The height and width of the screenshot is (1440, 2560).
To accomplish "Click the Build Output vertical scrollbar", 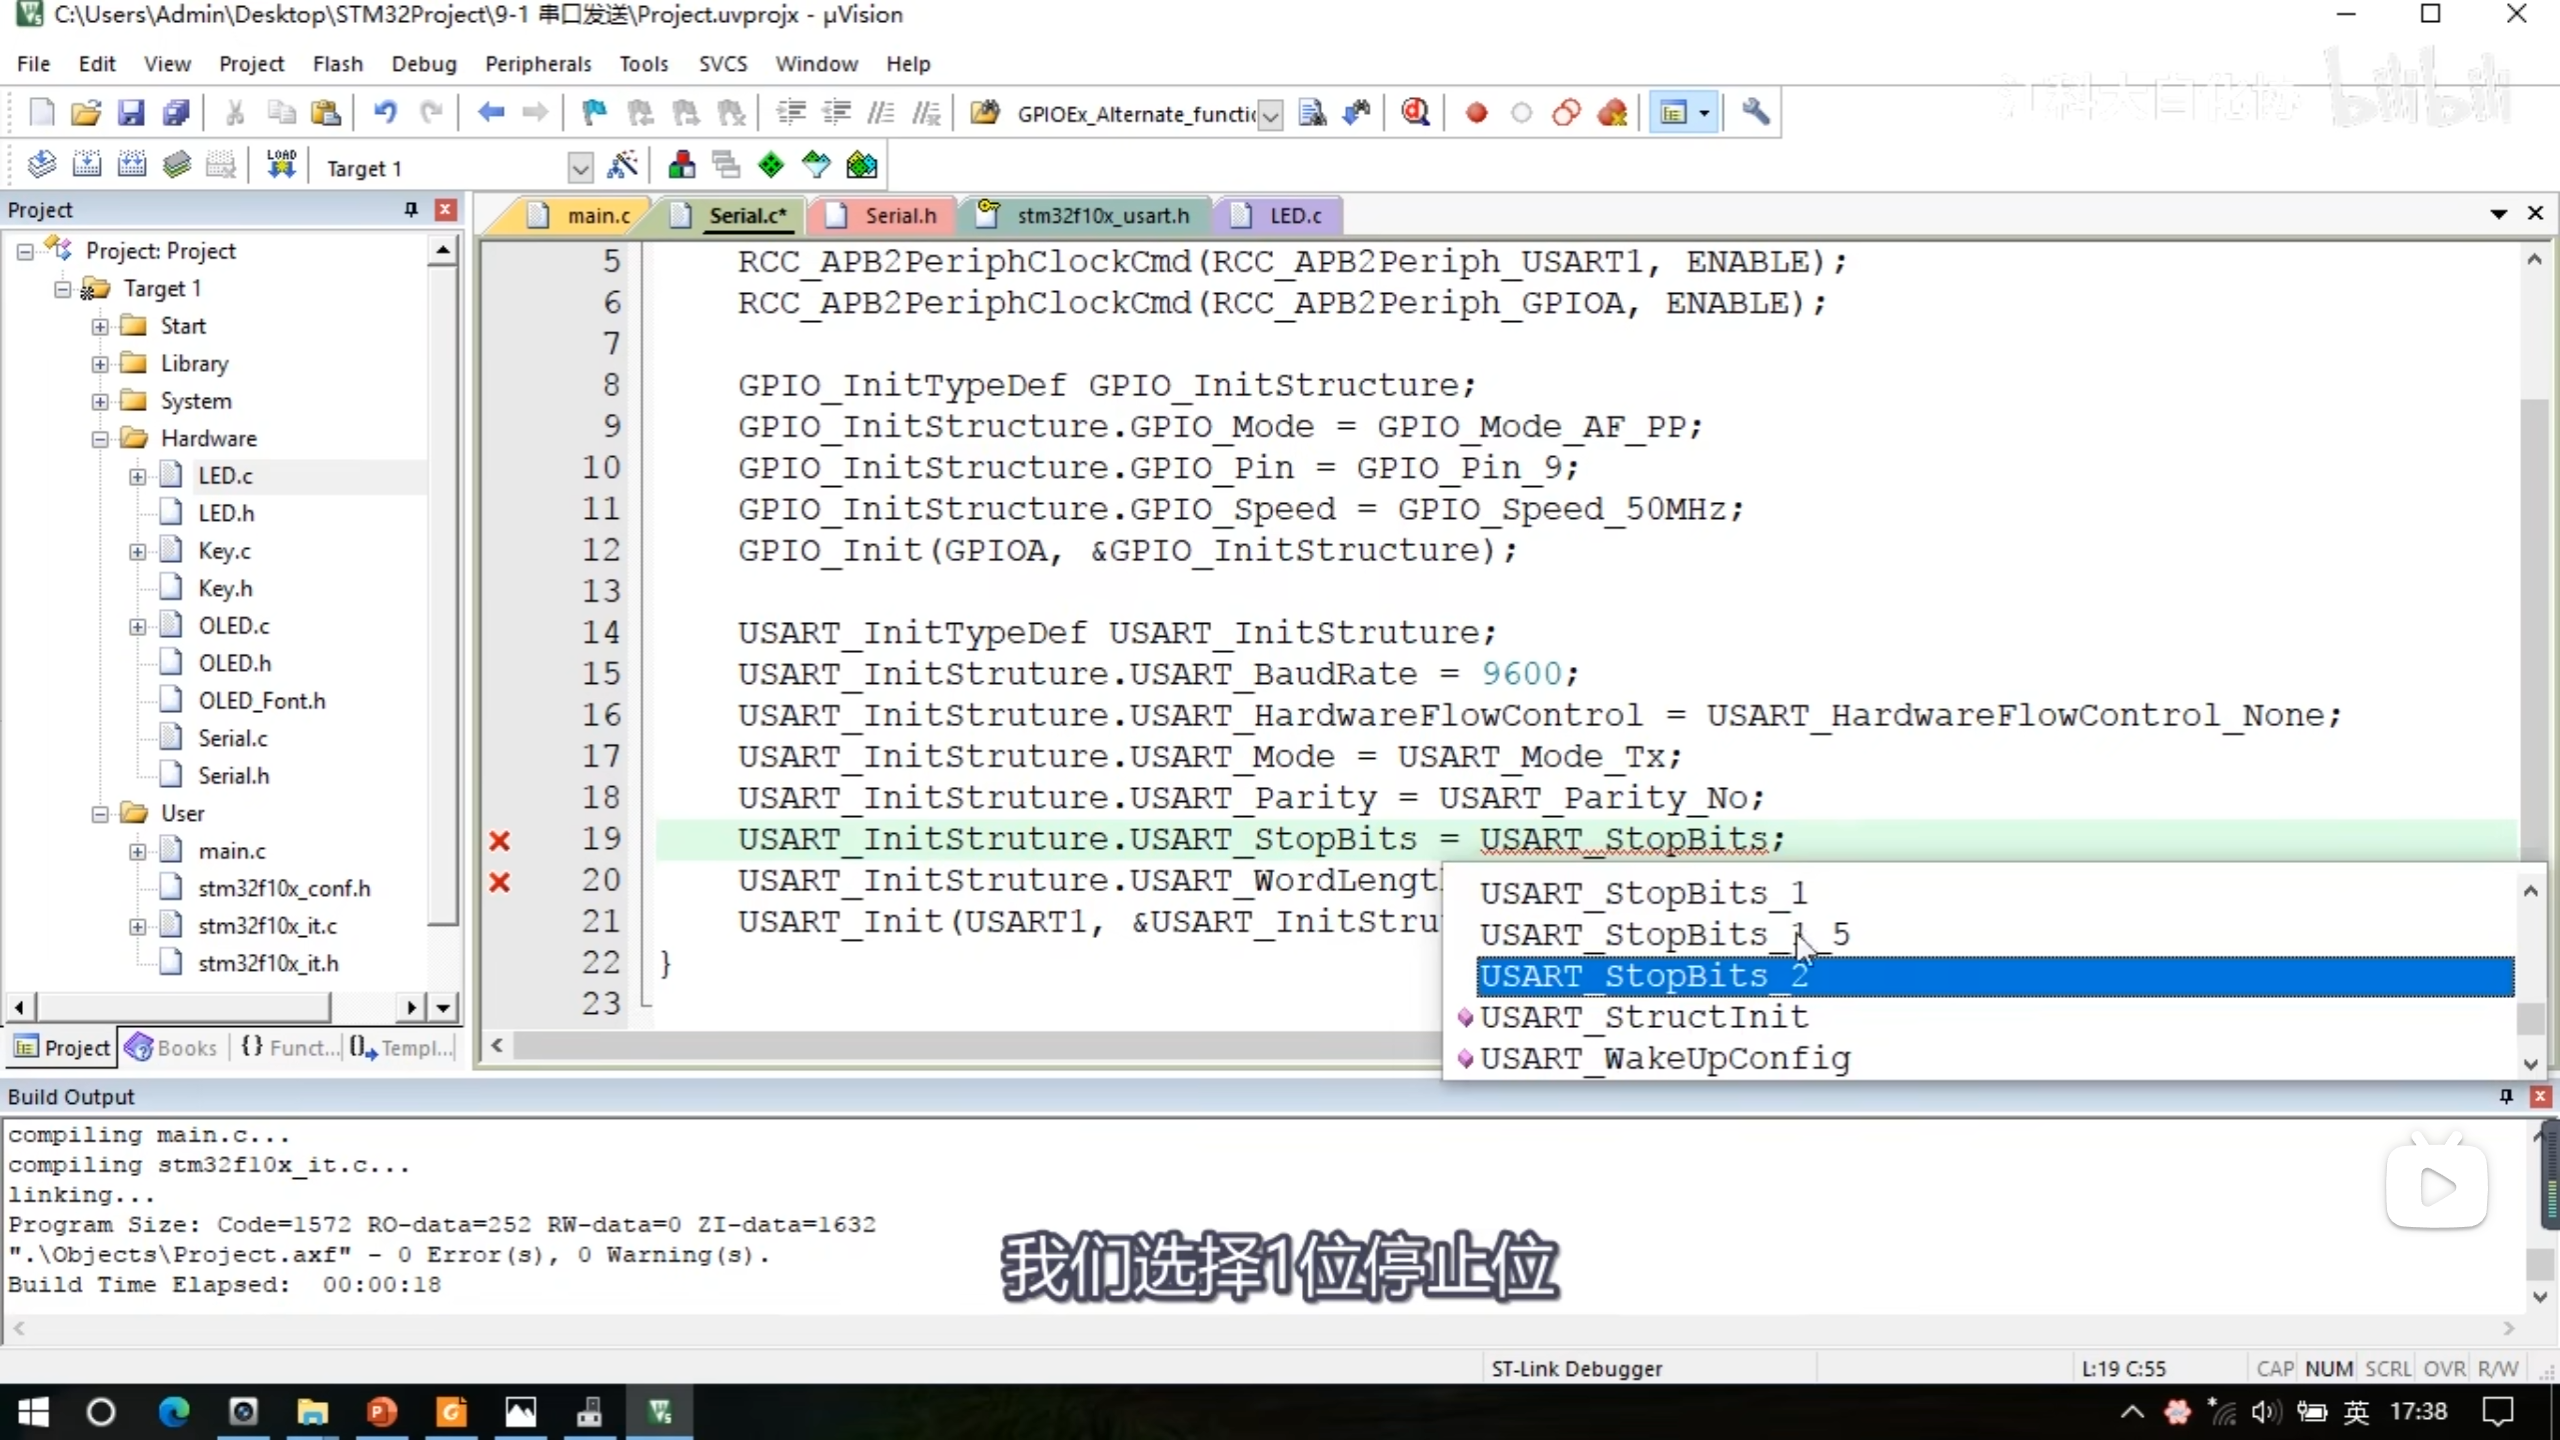I will (x=2540, y=1263).
